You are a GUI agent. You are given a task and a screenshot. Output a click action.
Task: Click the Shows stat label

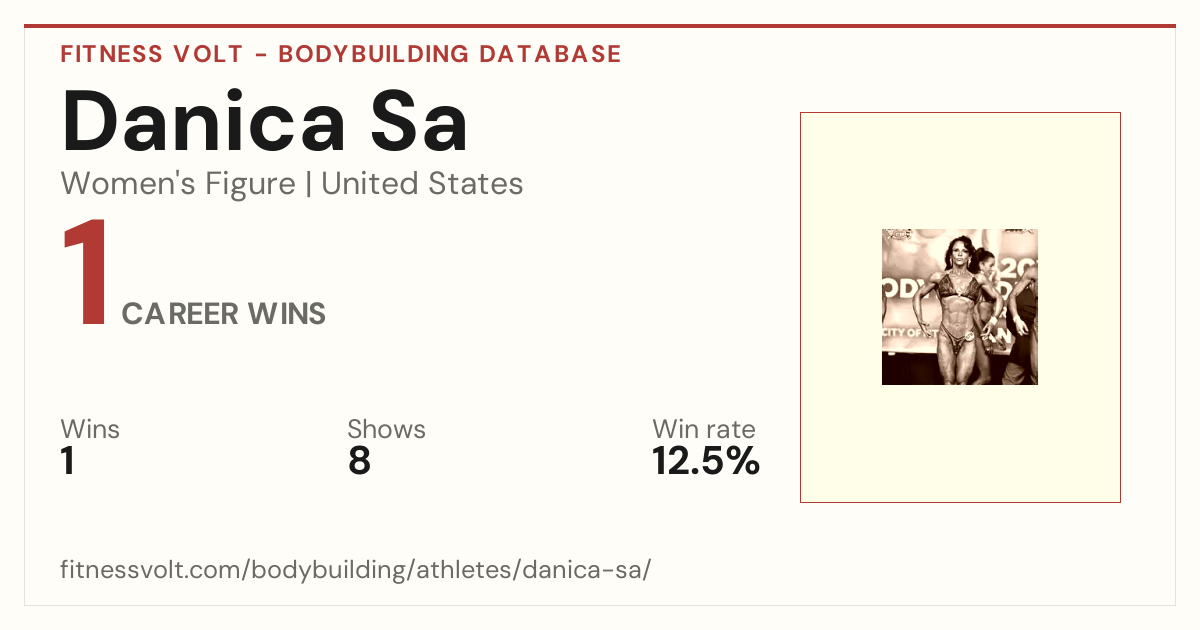(x=386, y=429)
